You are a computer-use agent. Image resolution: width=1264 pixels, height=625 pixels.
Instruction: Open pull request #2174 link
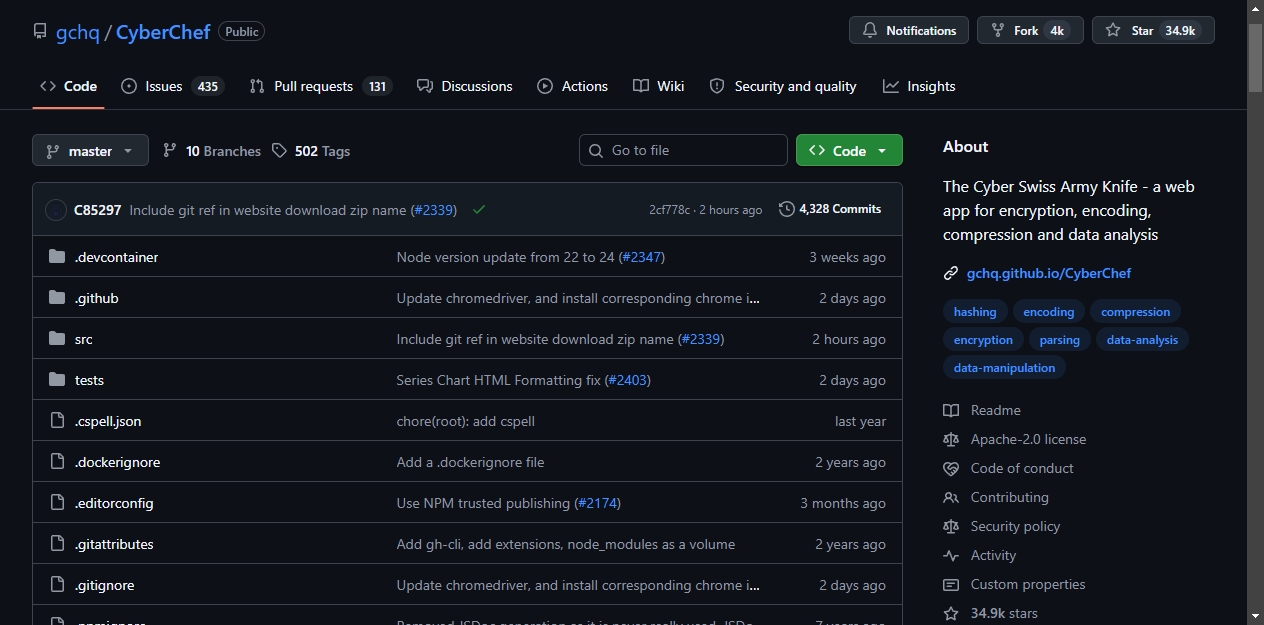coord(597,503)
